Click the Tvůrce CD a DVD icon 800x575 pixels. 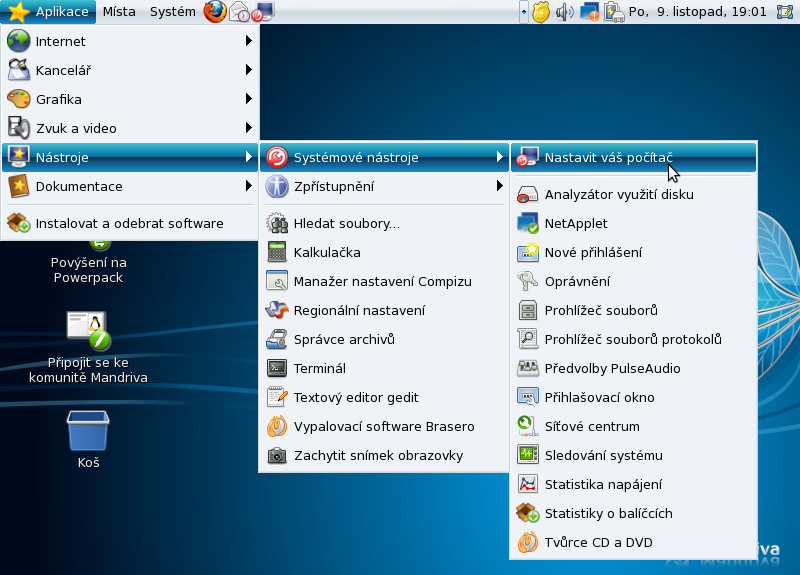tap(528, 542)
